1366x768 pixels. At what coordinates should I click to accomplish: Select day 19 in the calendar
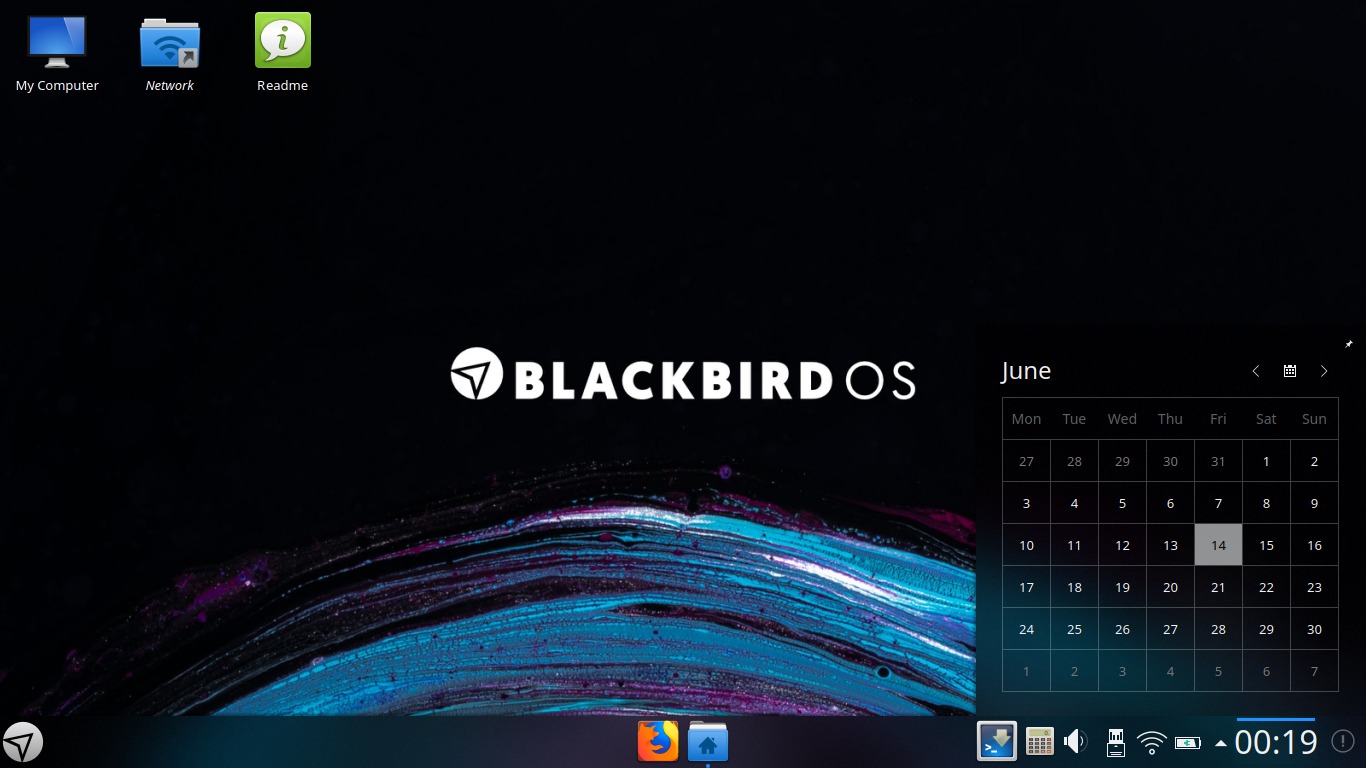coord(1122,587)
